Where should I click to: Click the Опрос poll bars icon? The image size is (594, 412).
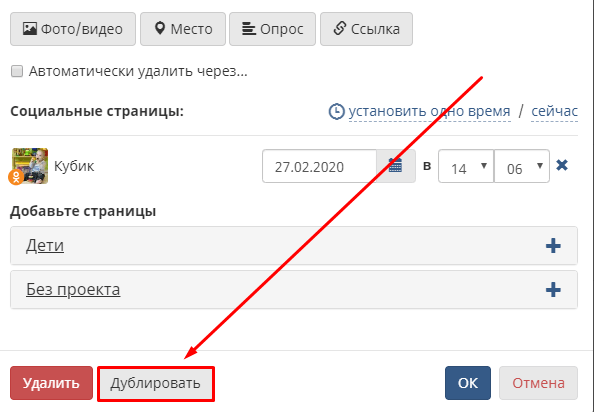(x=249, y=29)
